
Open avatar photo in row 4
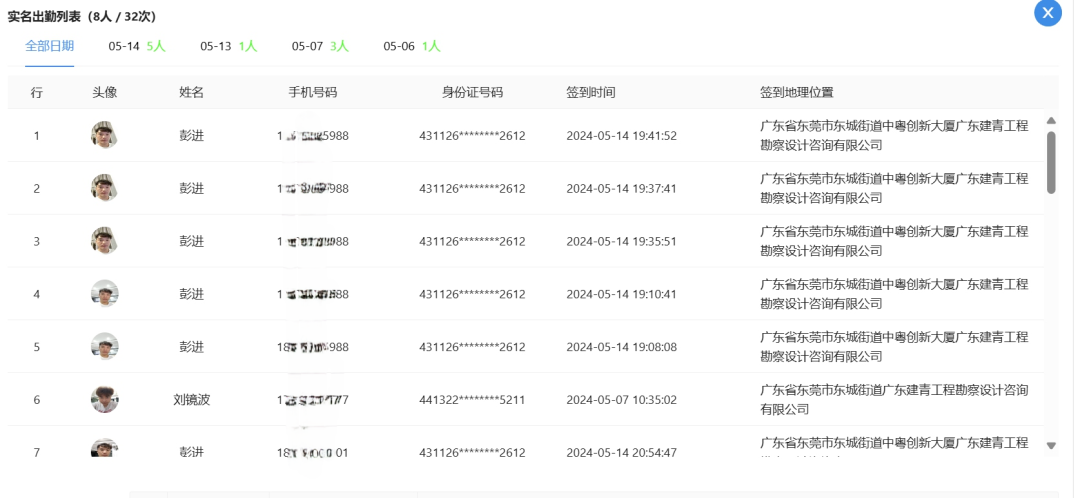105,293
